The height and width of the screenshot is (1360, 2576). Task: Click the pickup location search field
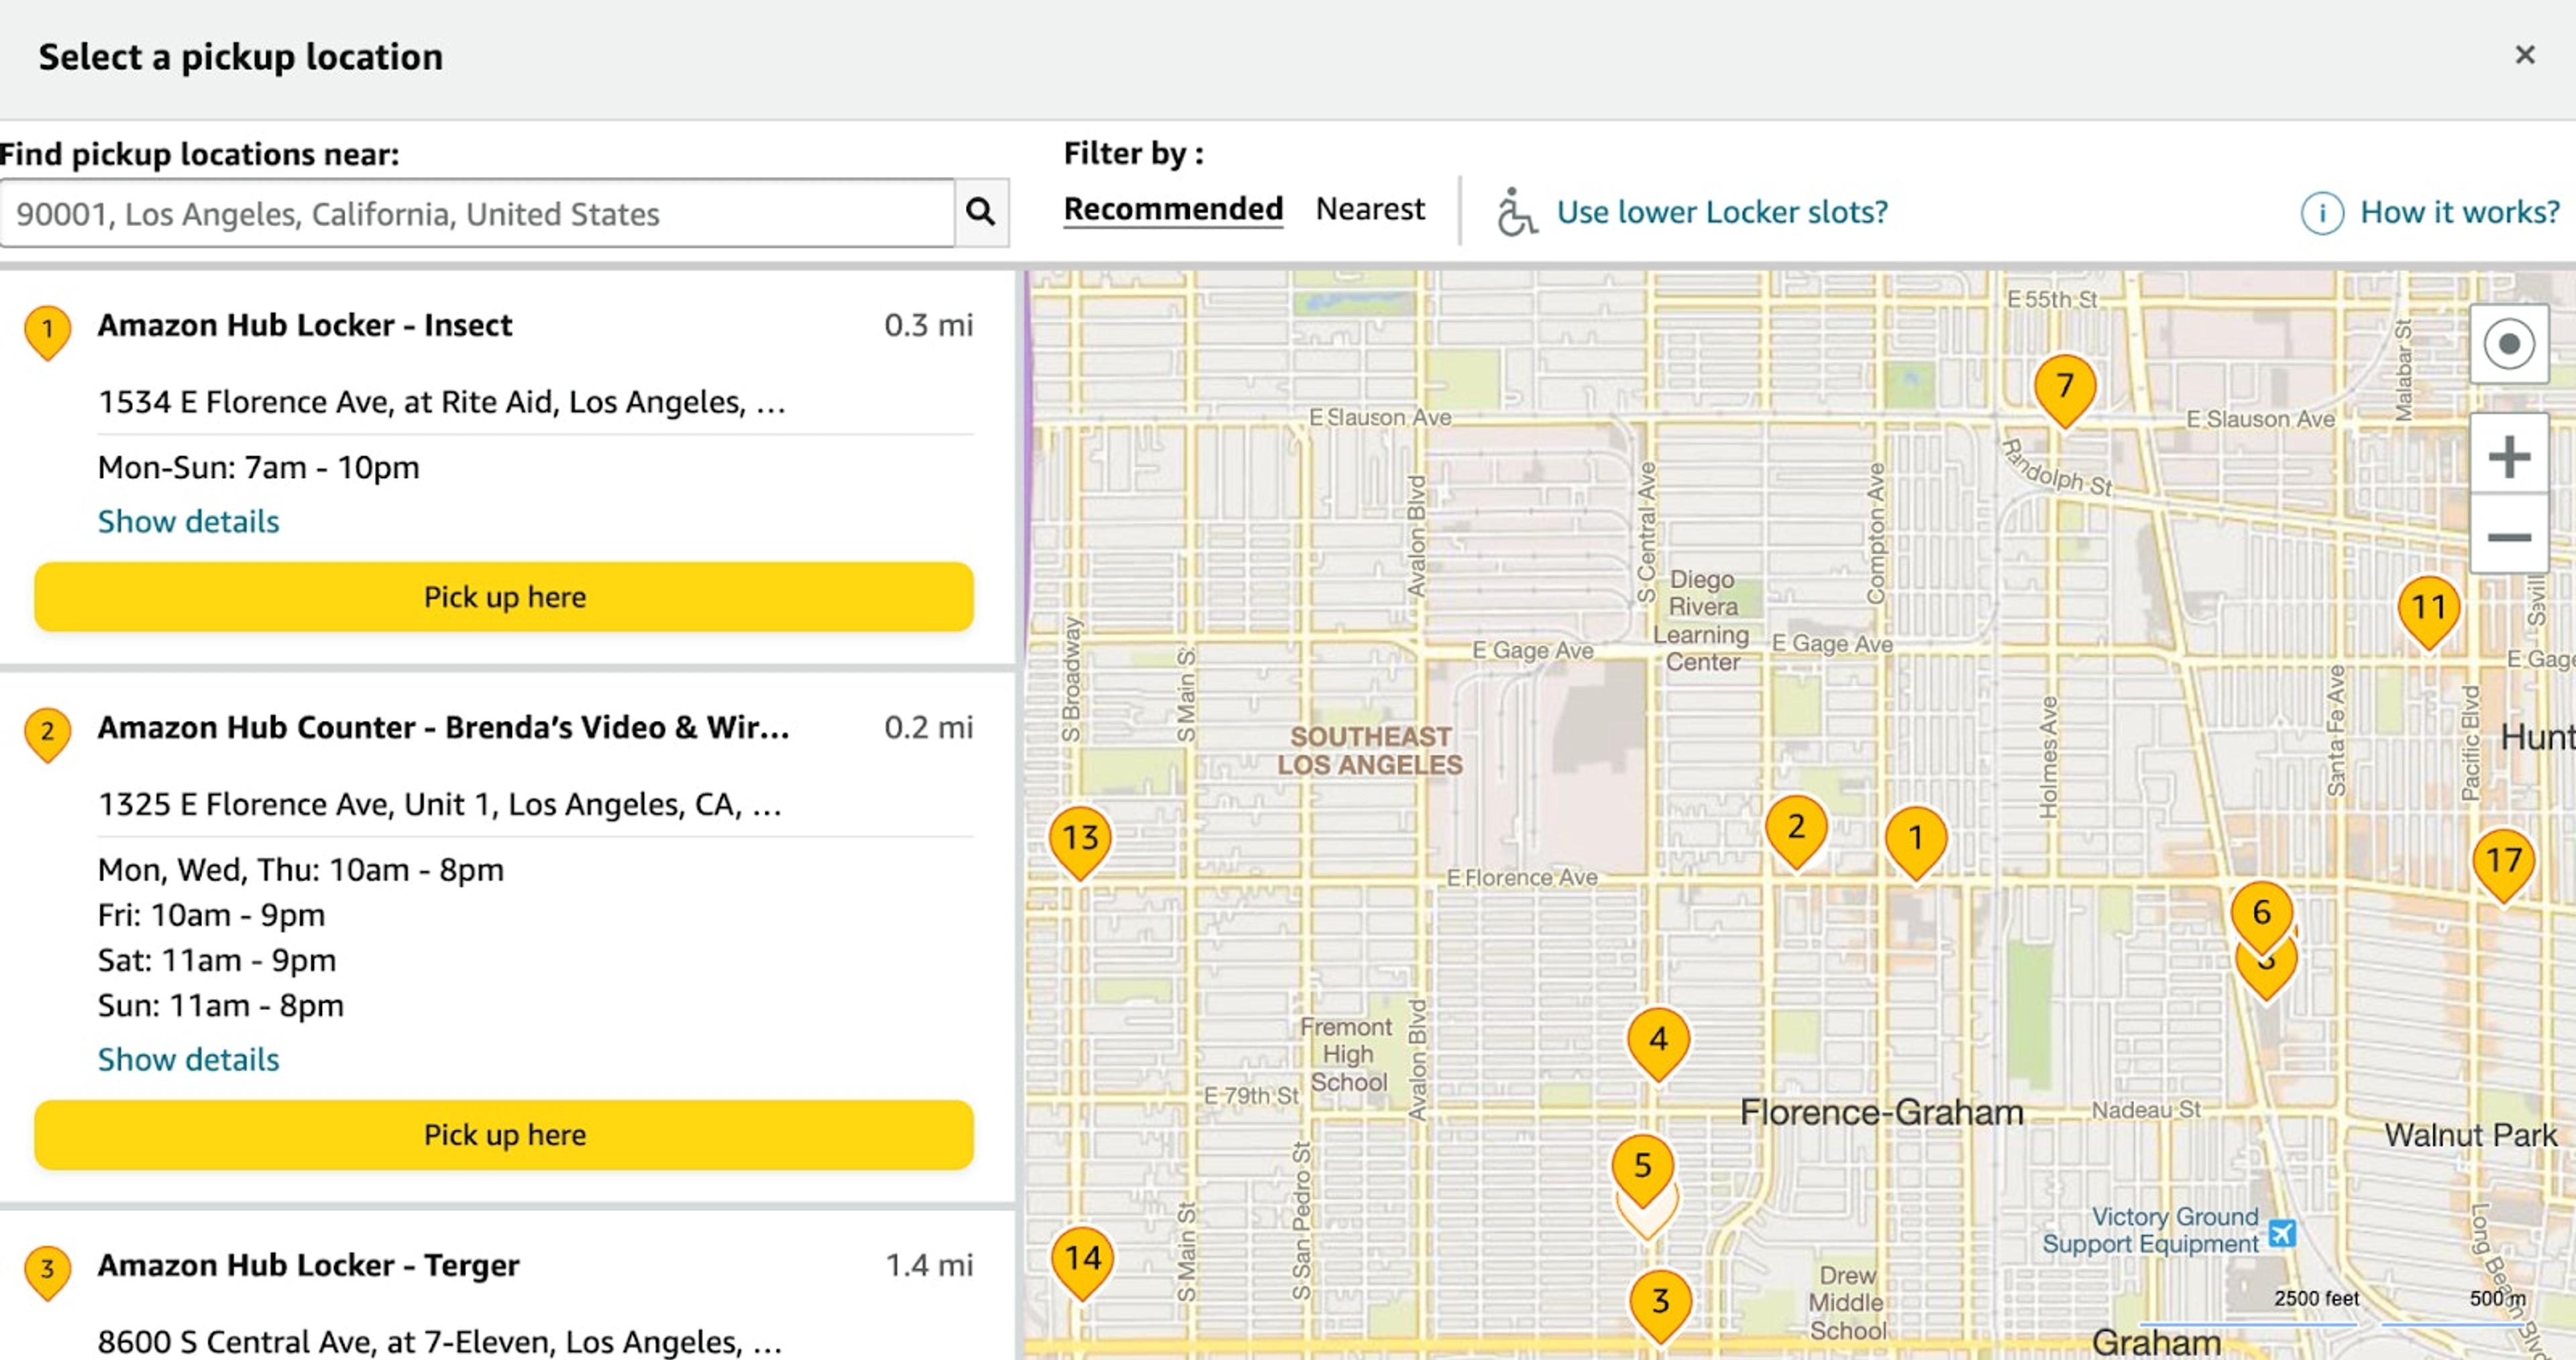(x=477, y=213)
